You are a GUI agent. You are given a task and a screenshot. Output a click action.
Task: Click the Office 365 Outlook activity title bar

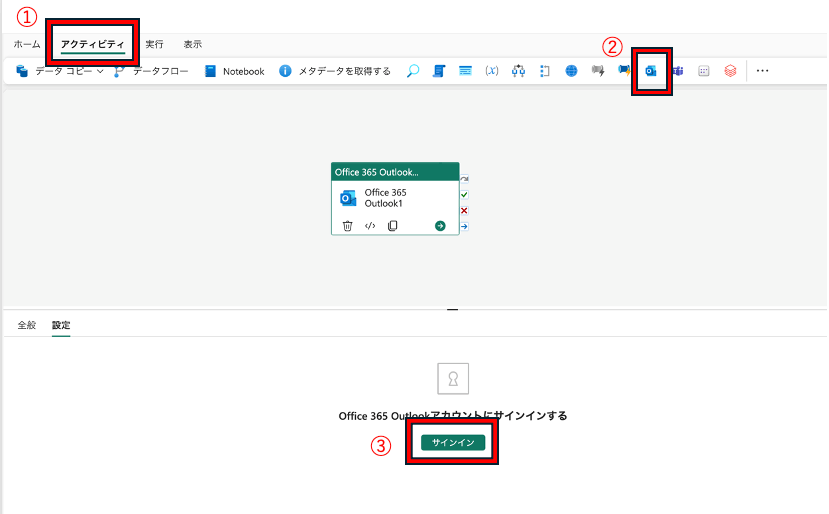(395, 172)
